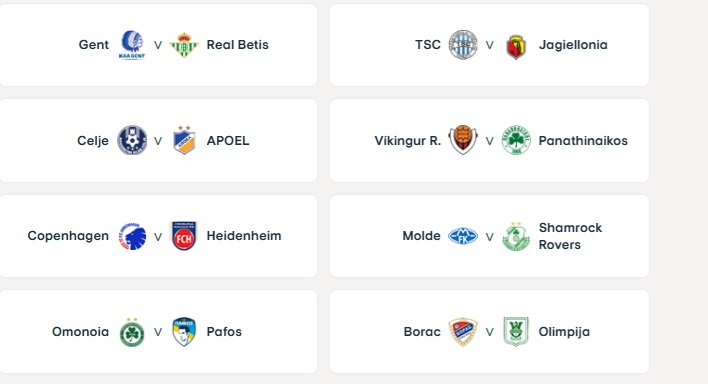Click the Real Betis club crest
This screenshot has height=384, width=708.
(184, 45)
